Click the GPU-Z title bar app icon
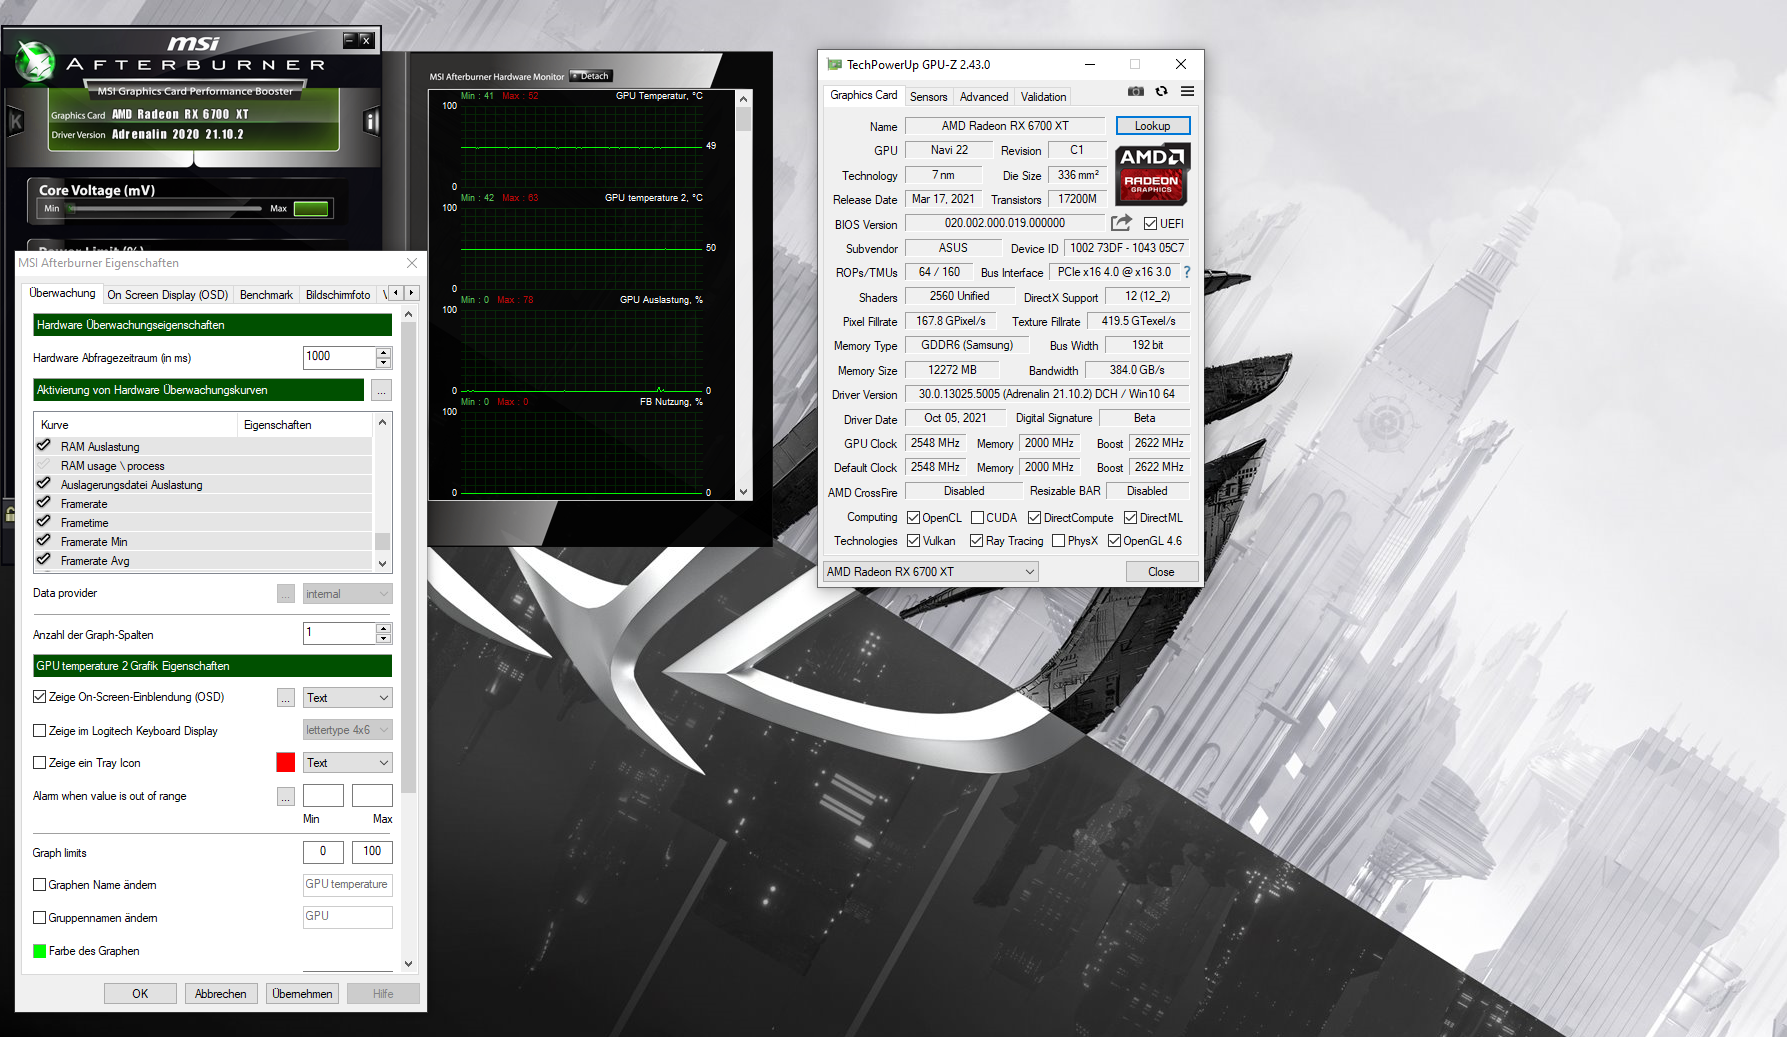1787x1037 pixels. point(834,65)
